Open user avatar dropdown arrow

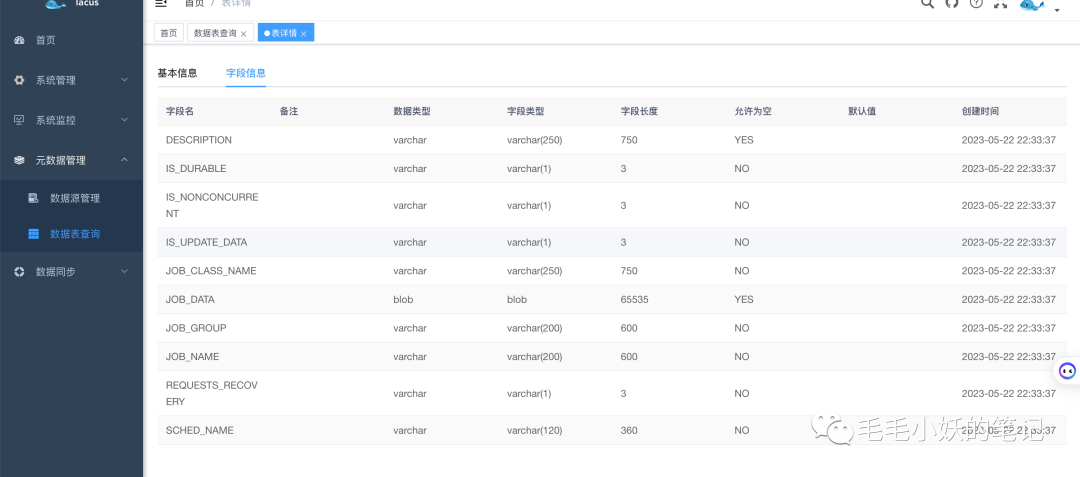coord(1057,10)
